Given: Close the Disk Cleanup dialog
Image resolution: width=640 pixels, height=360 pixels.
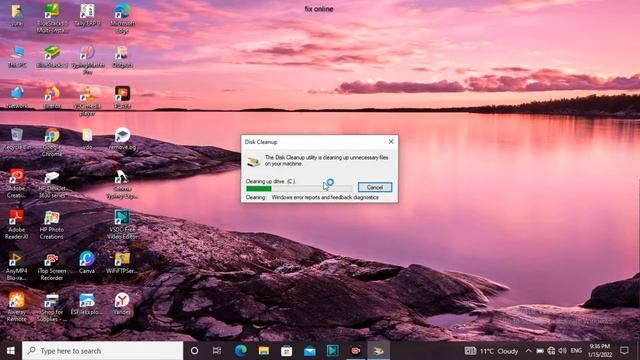Looking at the screenshot, I should click(391, 142).
